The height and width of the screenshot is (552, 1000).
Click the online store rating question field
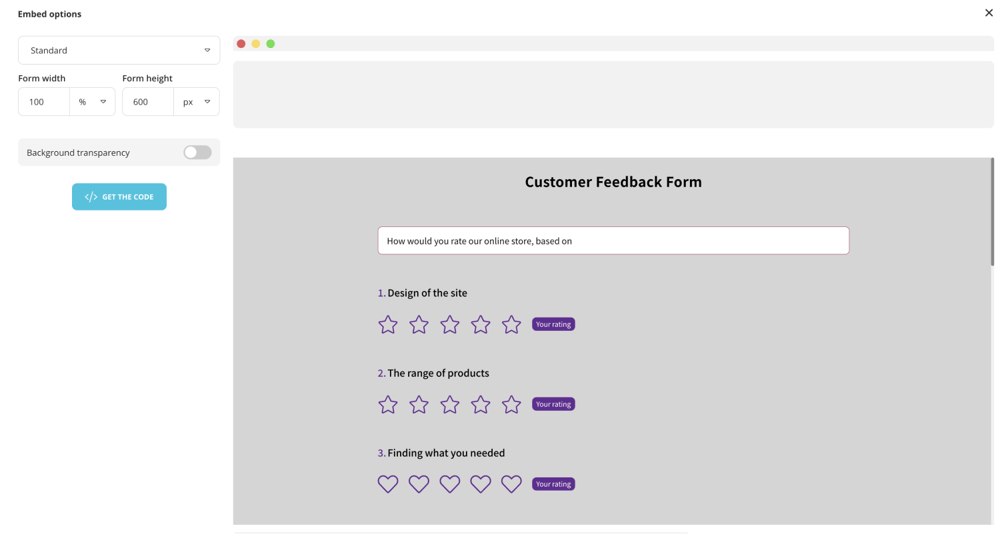tap(613, 241)
